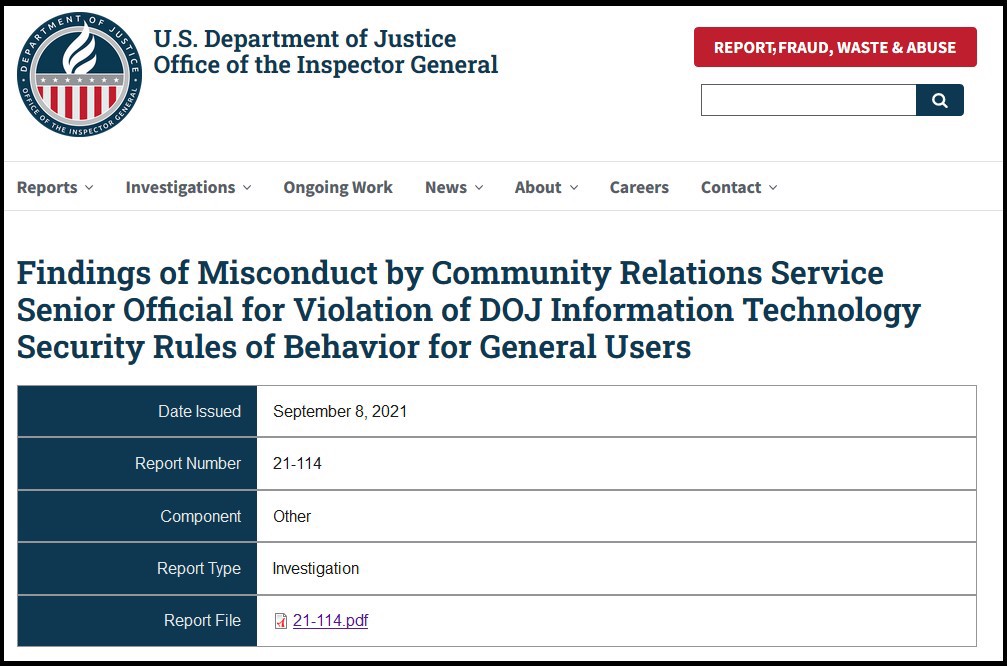Expand the About menu arrow

click(574, 188)
